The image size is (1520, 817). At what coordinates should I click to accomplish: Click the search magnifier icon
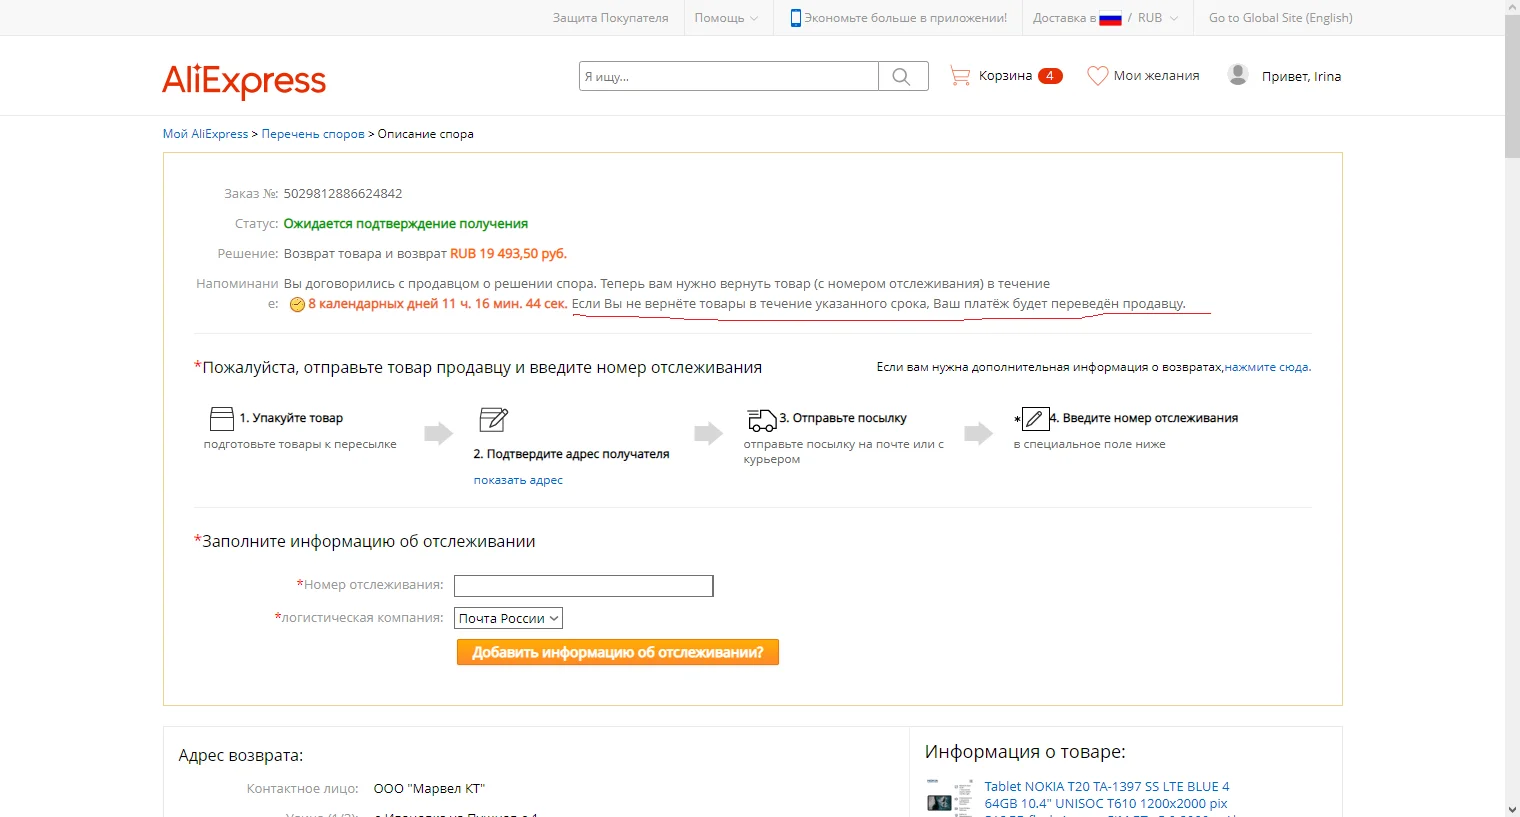coord(902,76)
